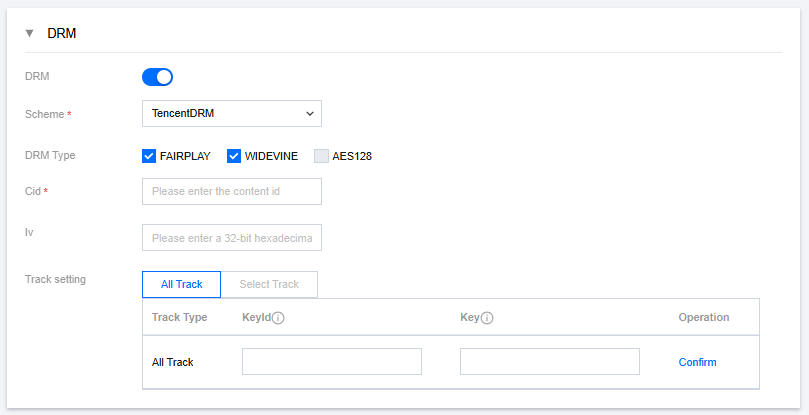The height and width of the screenshot is (415, 809).
Task: Click the Track Type column header
Action: click(x=179, y=317)
